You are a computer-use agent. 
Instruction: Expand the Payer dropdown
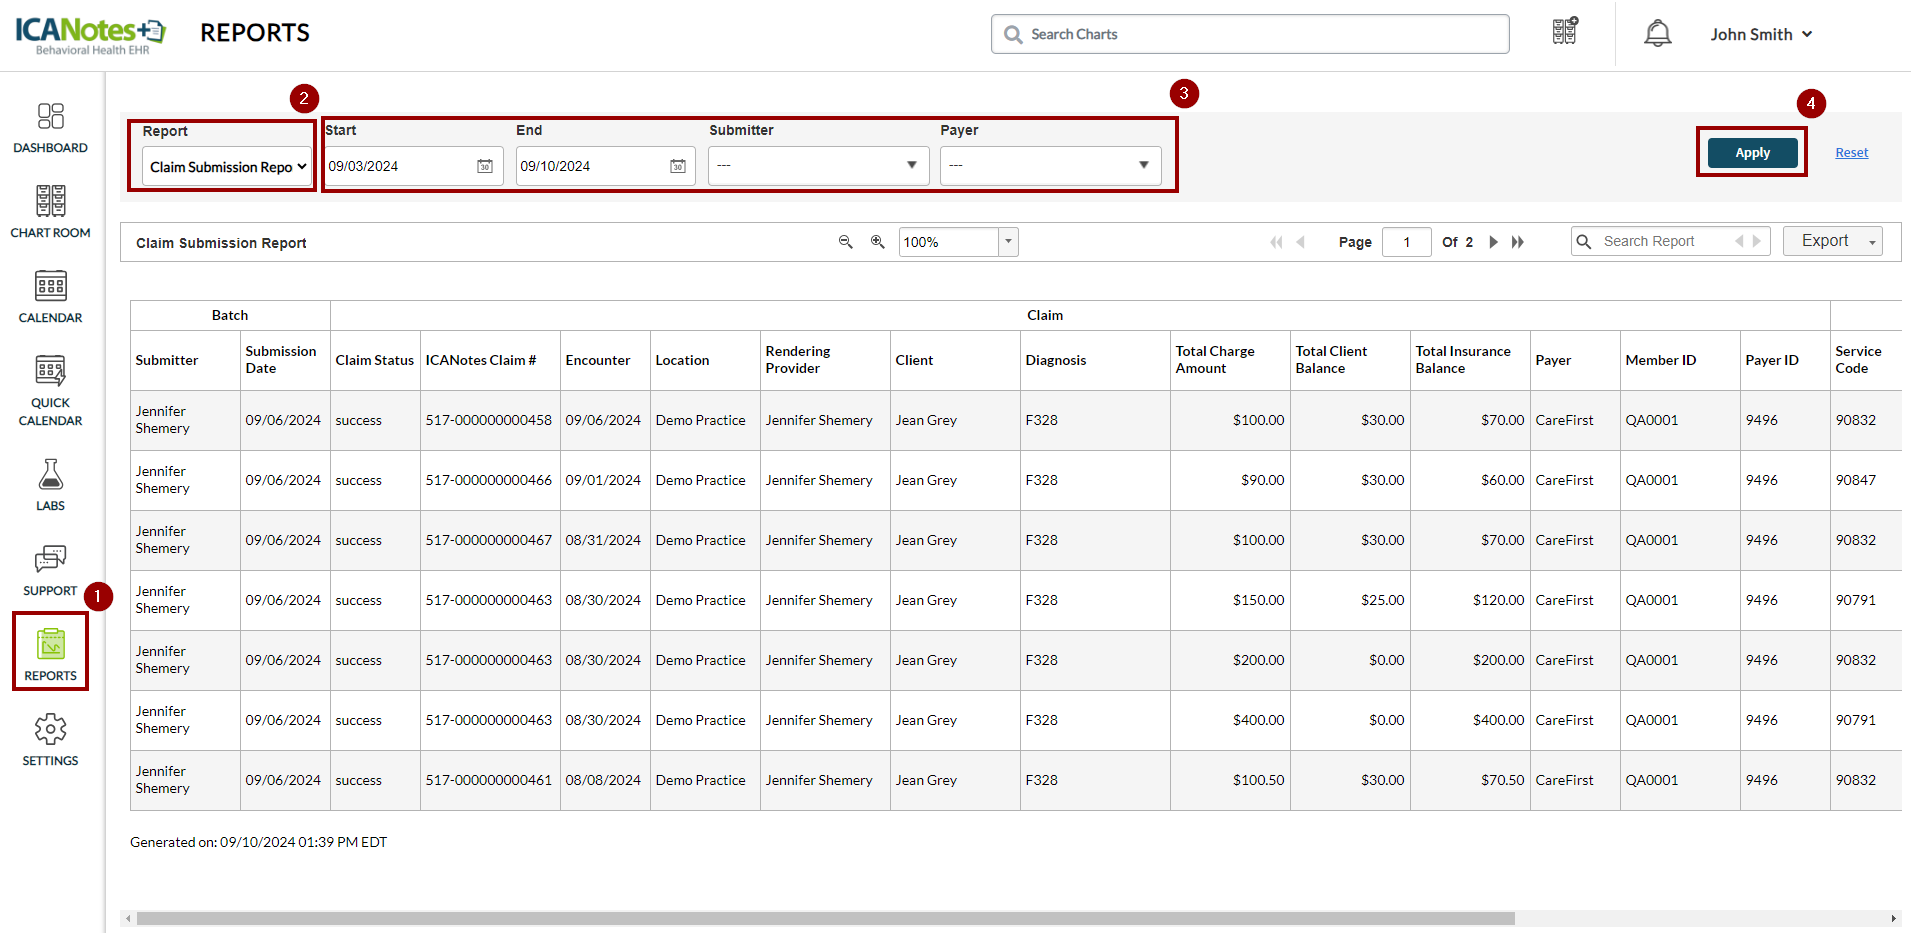coord(1050,166)
